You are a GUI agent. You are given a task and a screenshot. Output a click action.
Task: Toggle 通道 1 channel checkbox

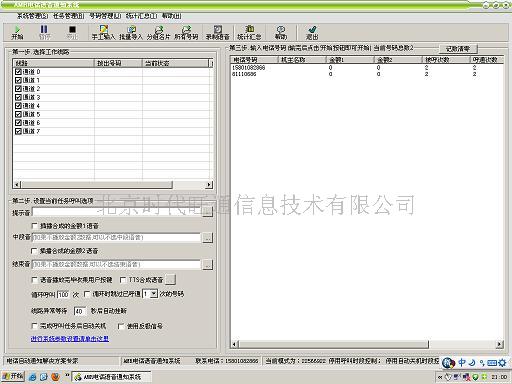(x=18, y=80)
